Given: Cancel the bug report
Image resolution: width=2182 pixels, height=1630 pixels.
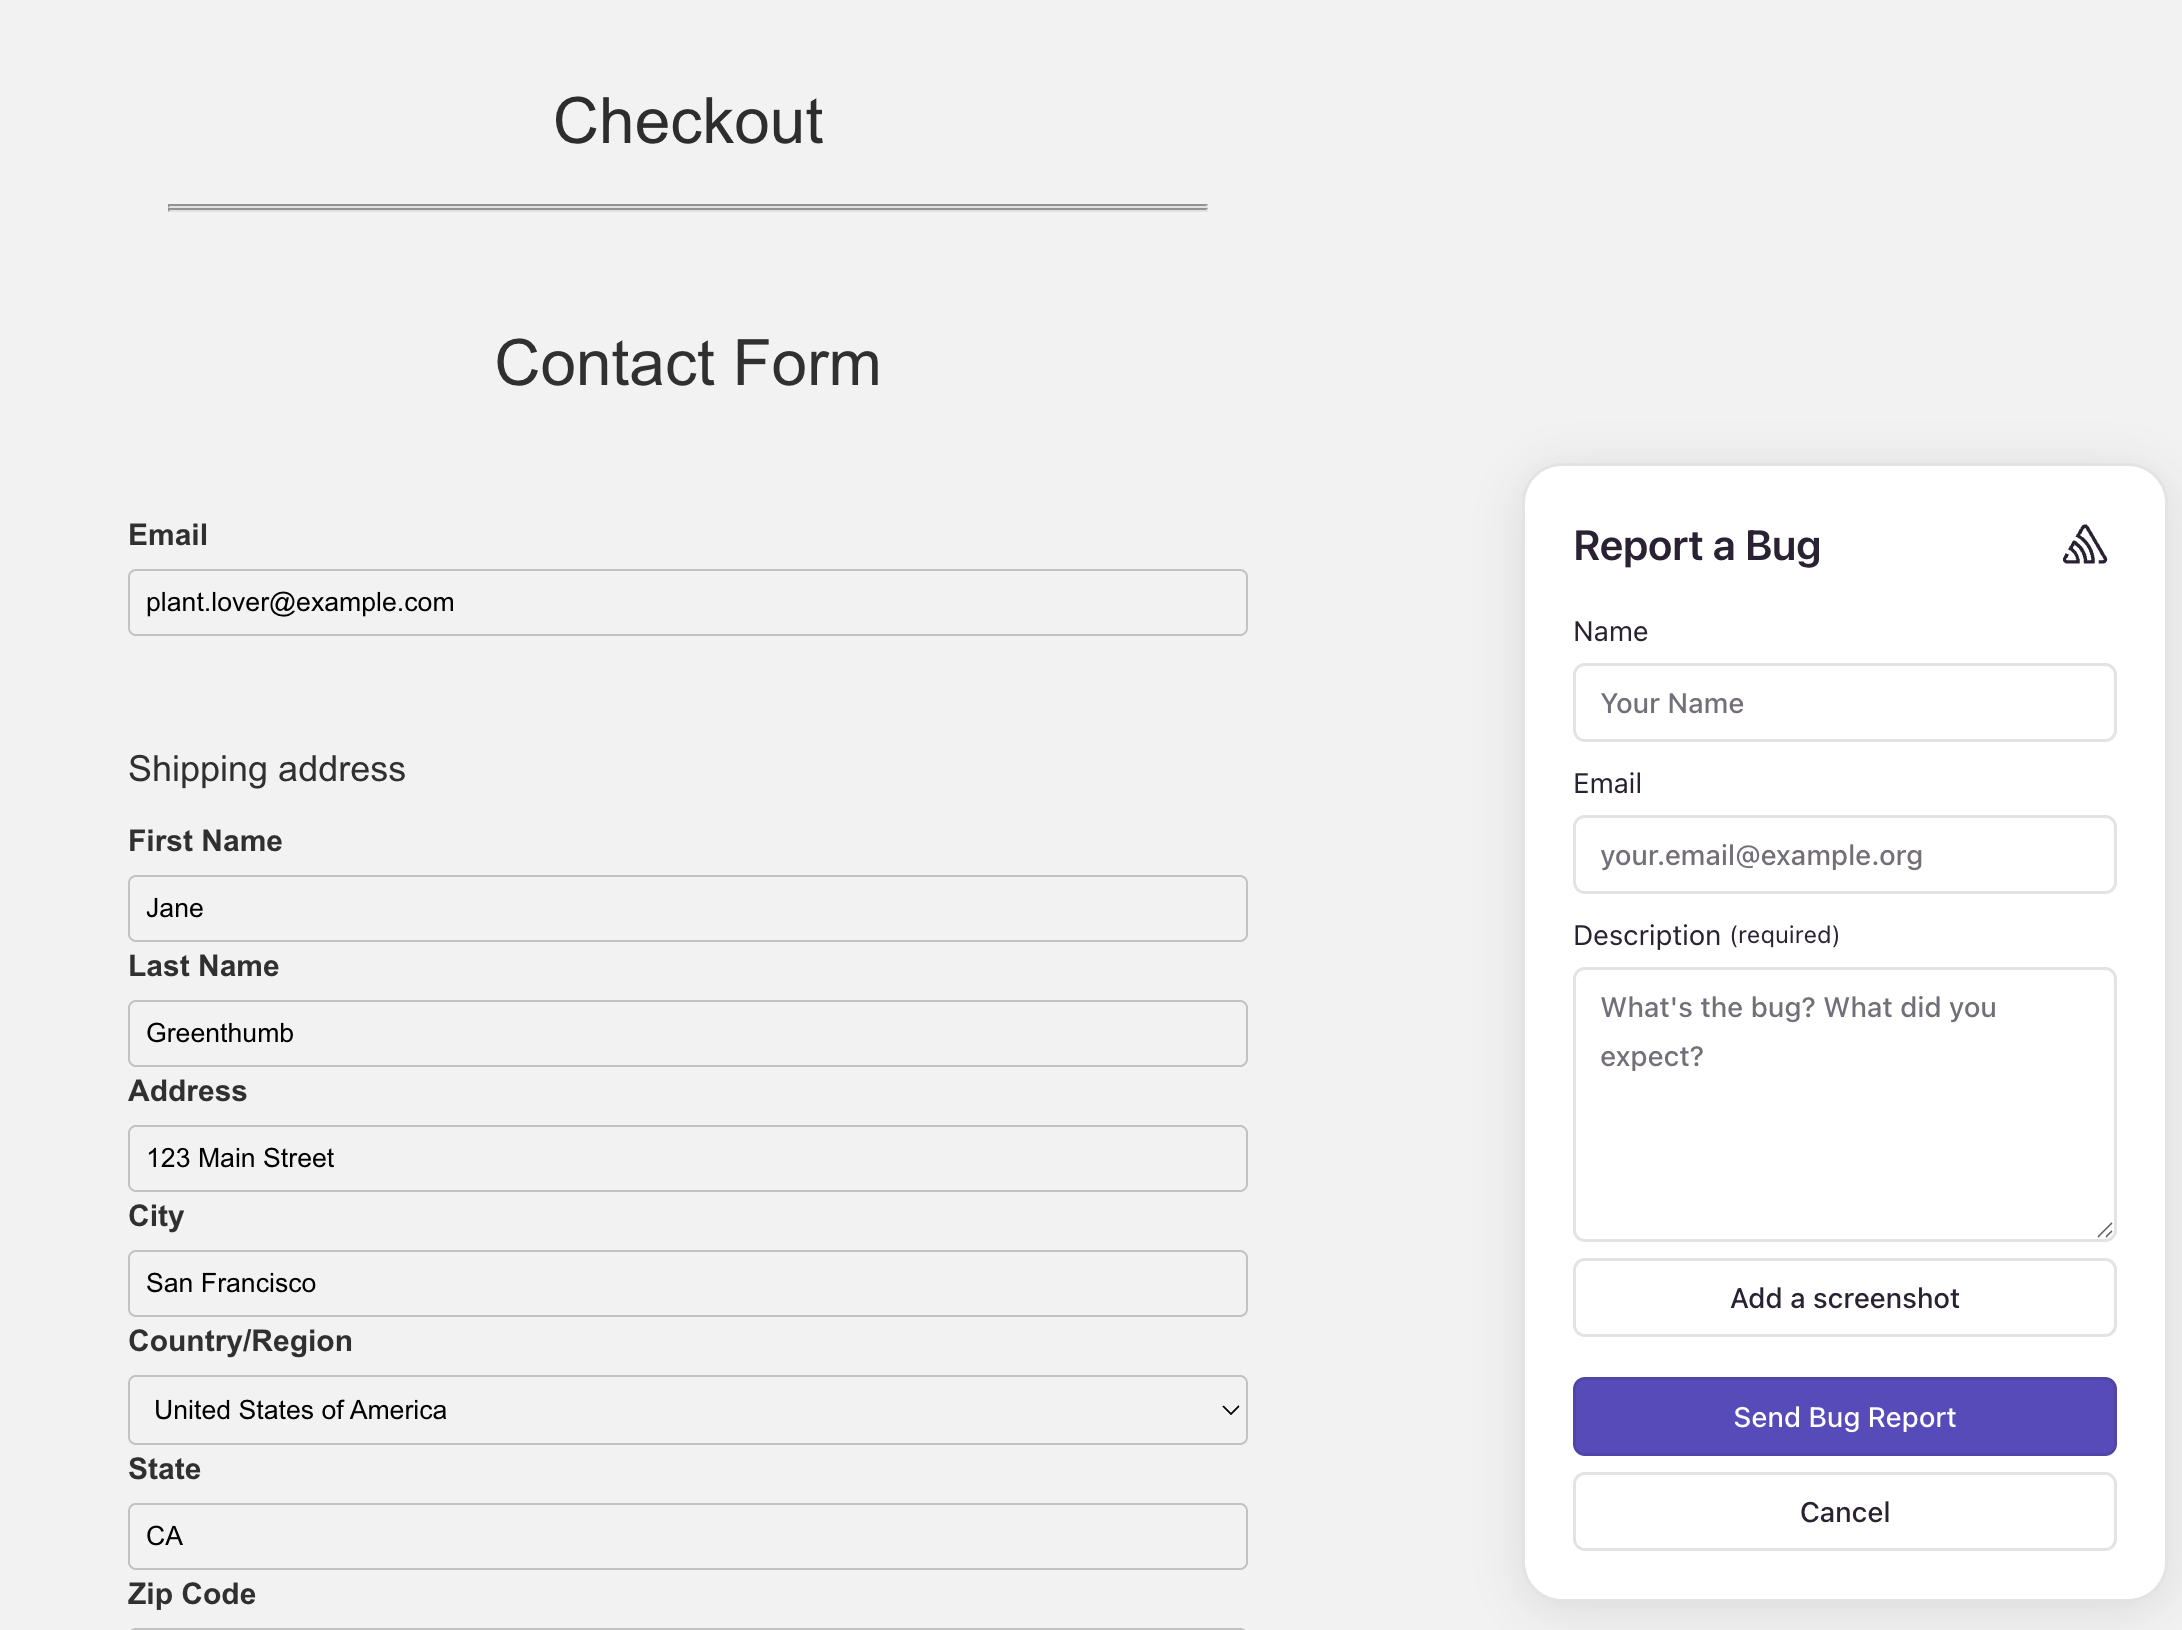Looking at the screenshot, I should [1843, 1512].
